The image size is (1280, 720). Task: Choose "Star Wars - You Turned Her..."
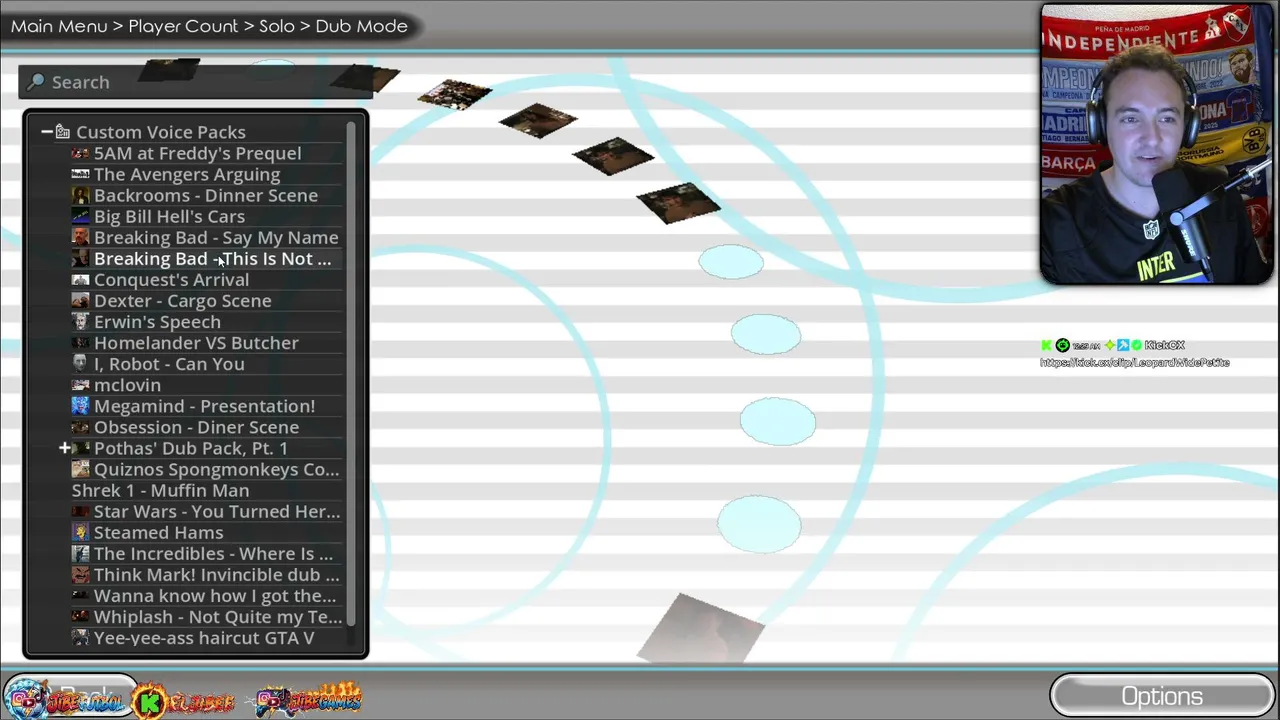(x=217, y=511)
